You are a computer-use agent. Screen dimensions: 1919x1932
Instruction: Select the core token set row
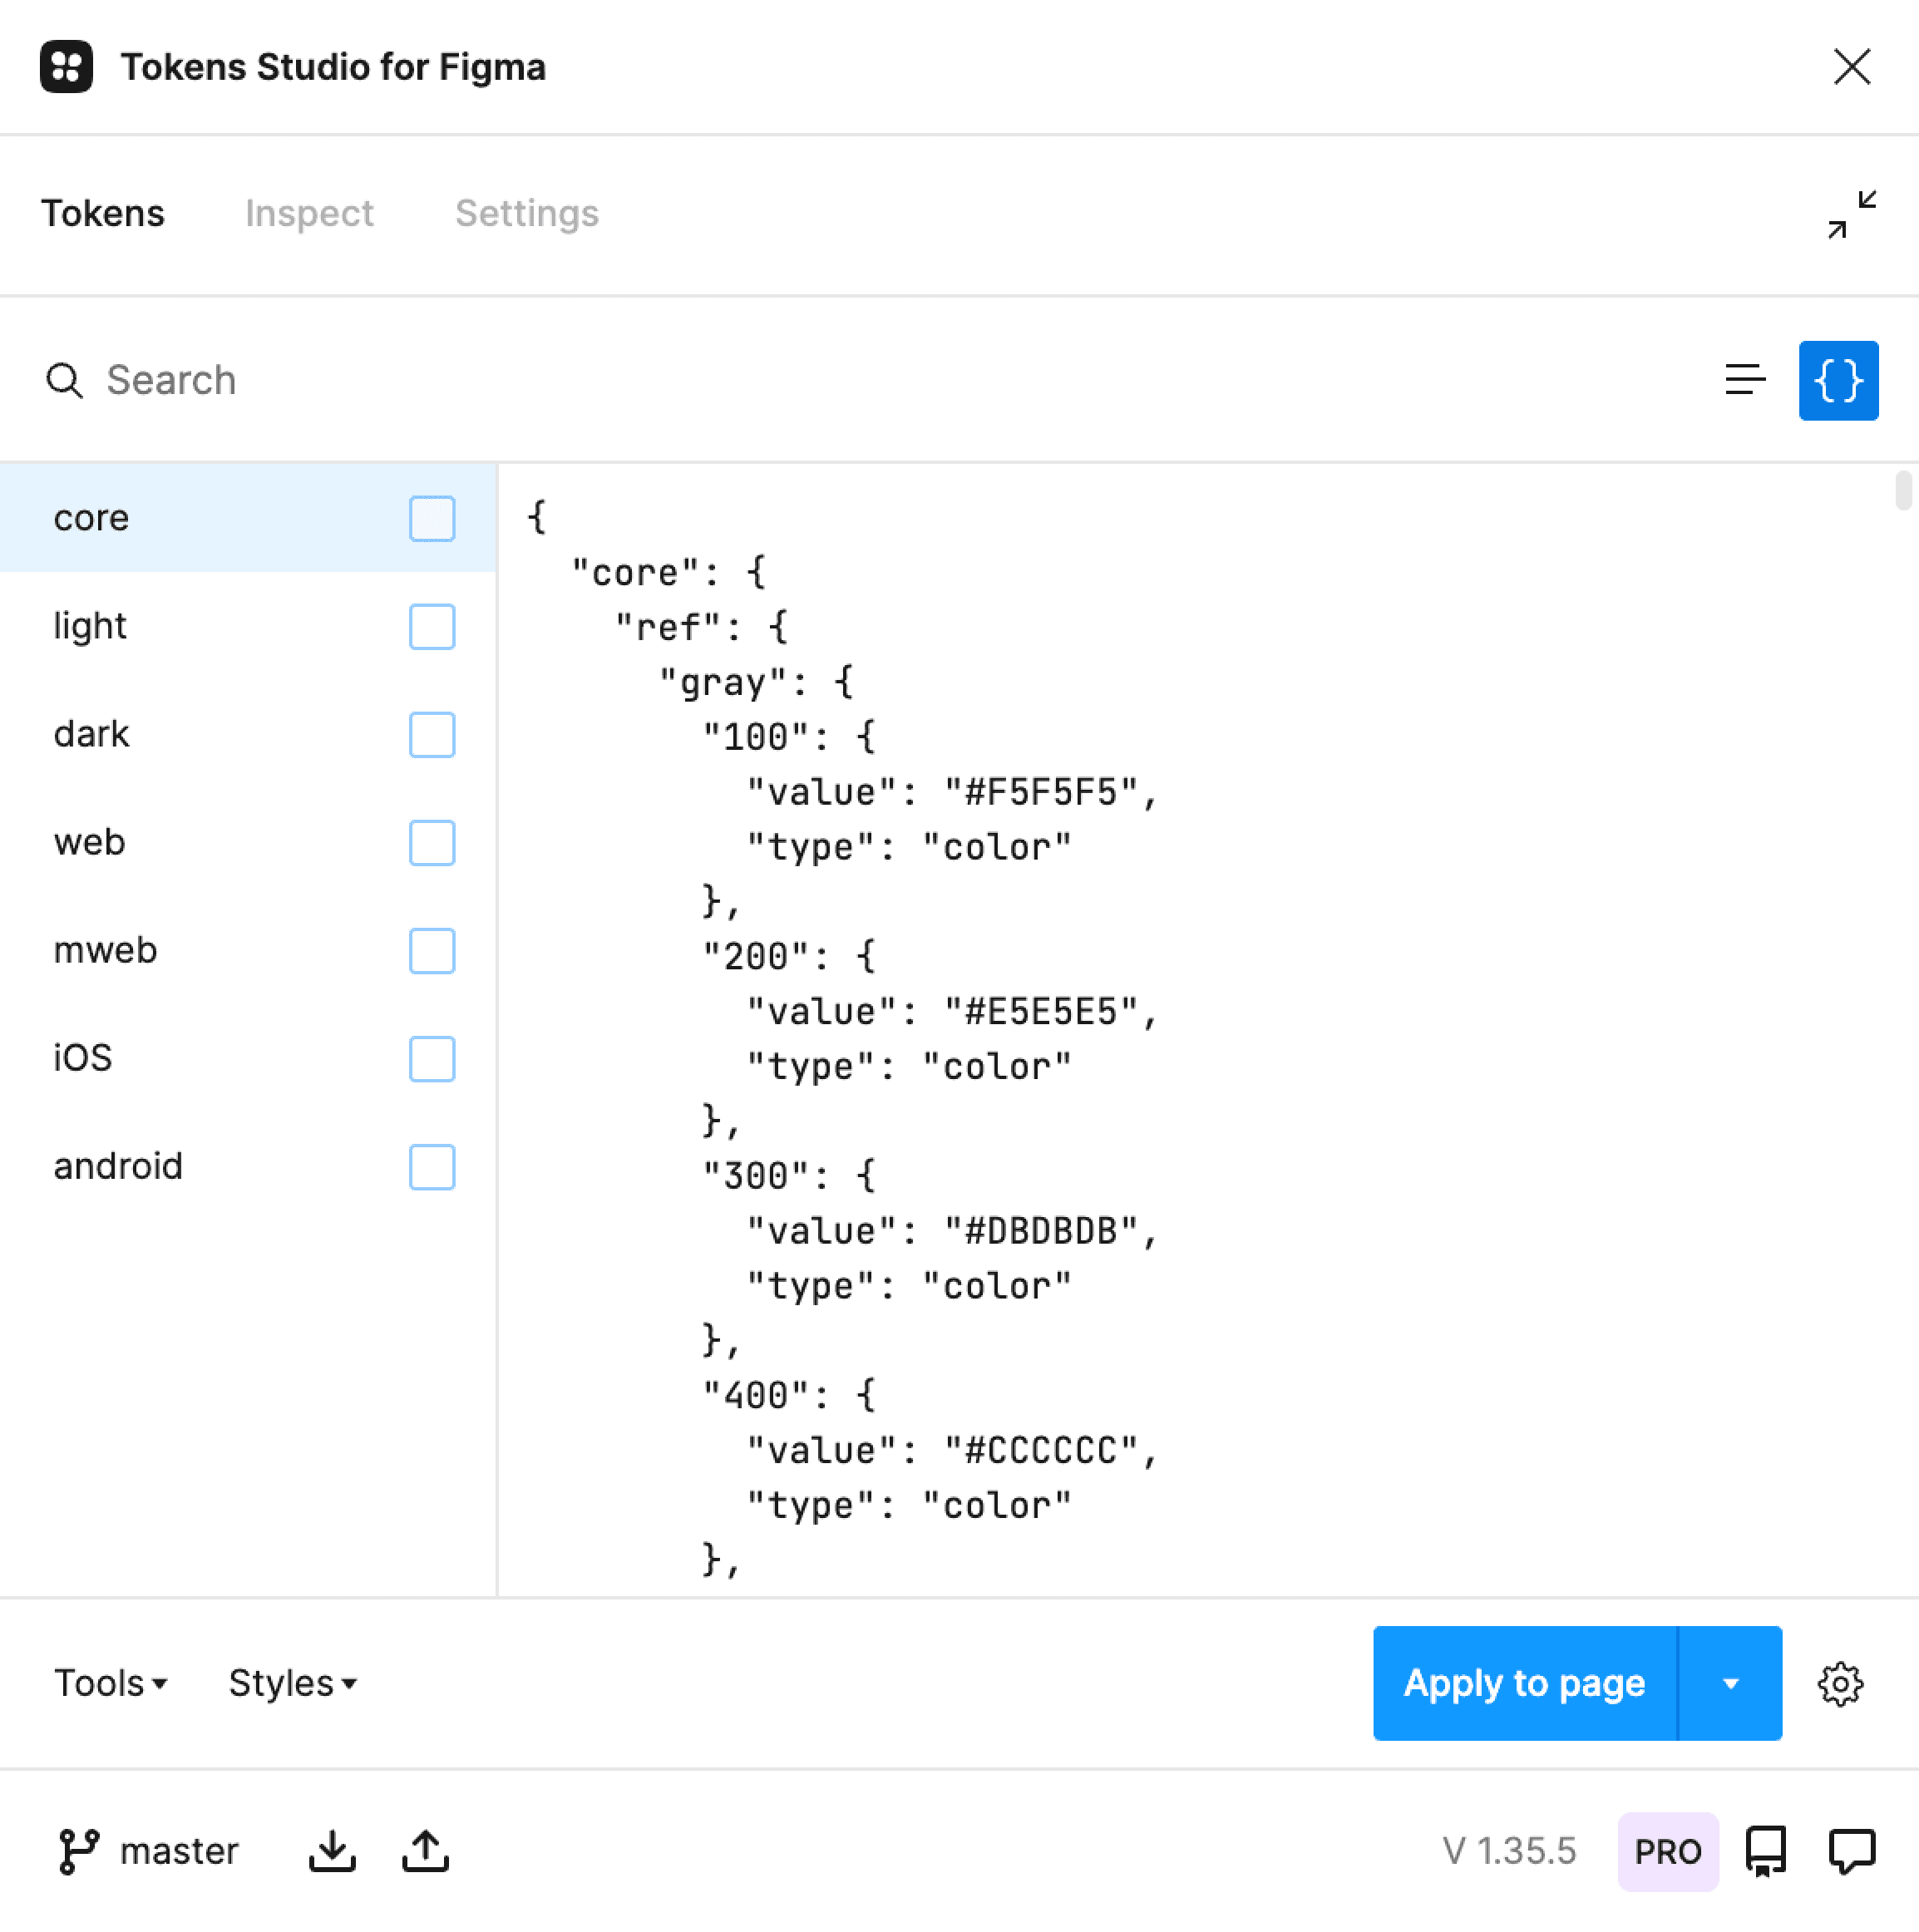point(248,518)
